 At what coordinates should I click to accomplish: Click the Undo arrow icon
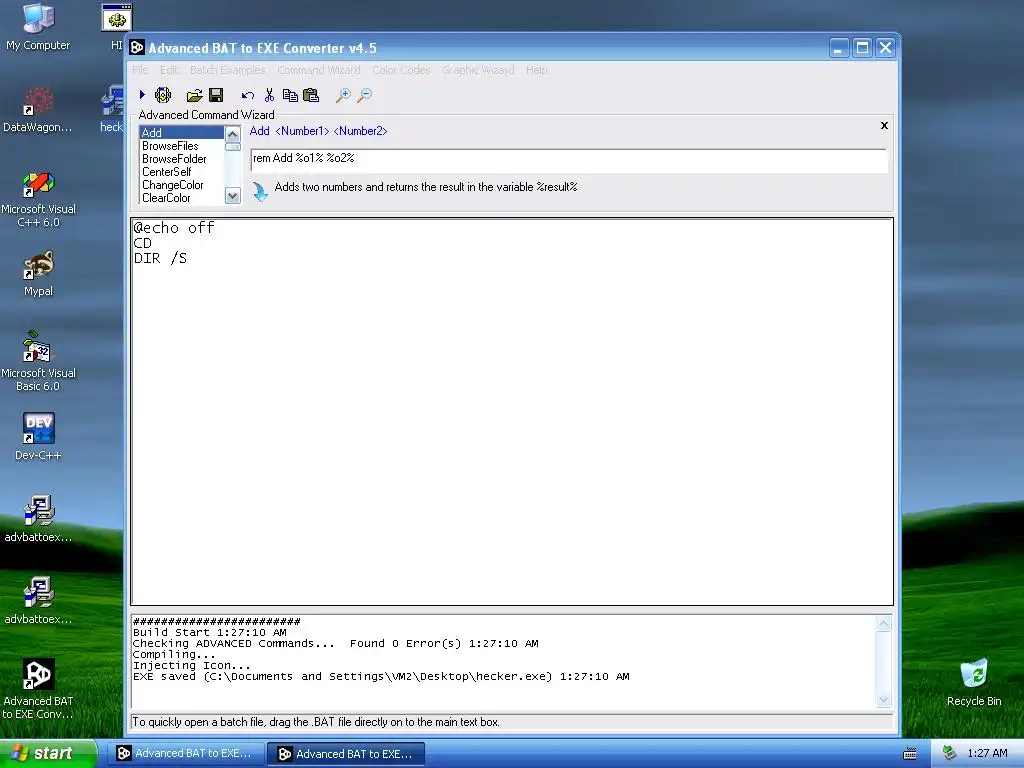(248, 96)
